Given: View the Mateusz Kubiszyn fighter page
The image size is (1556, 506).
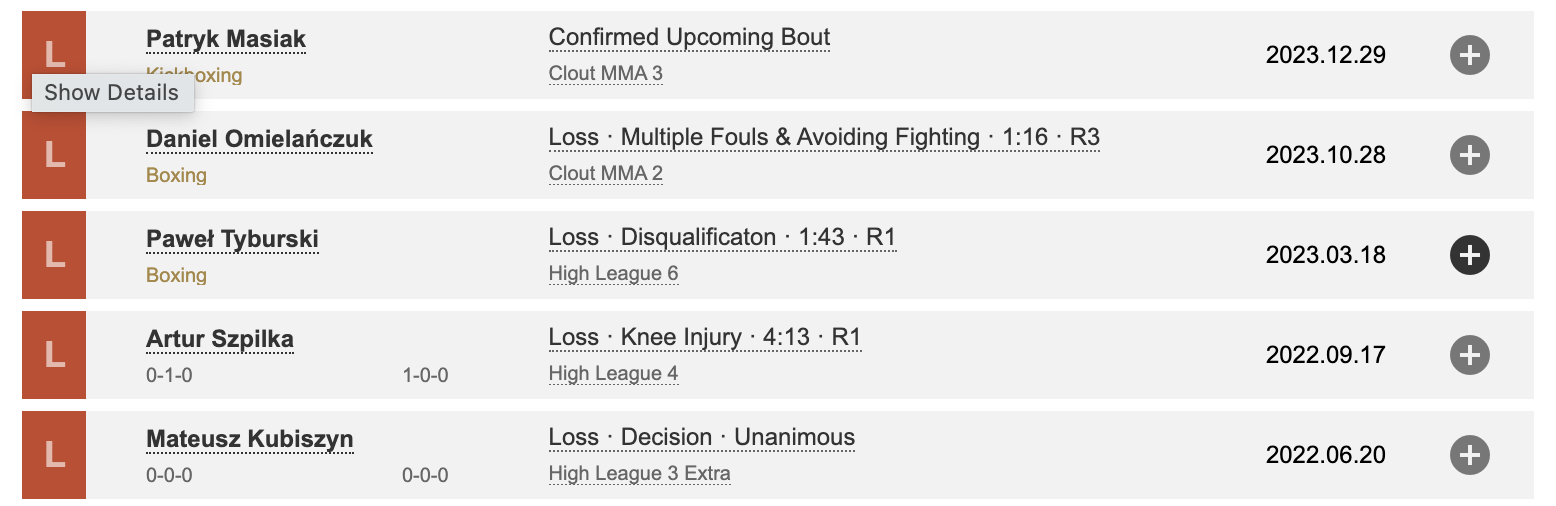Looking at the screenshot, I should pos(249,439).
